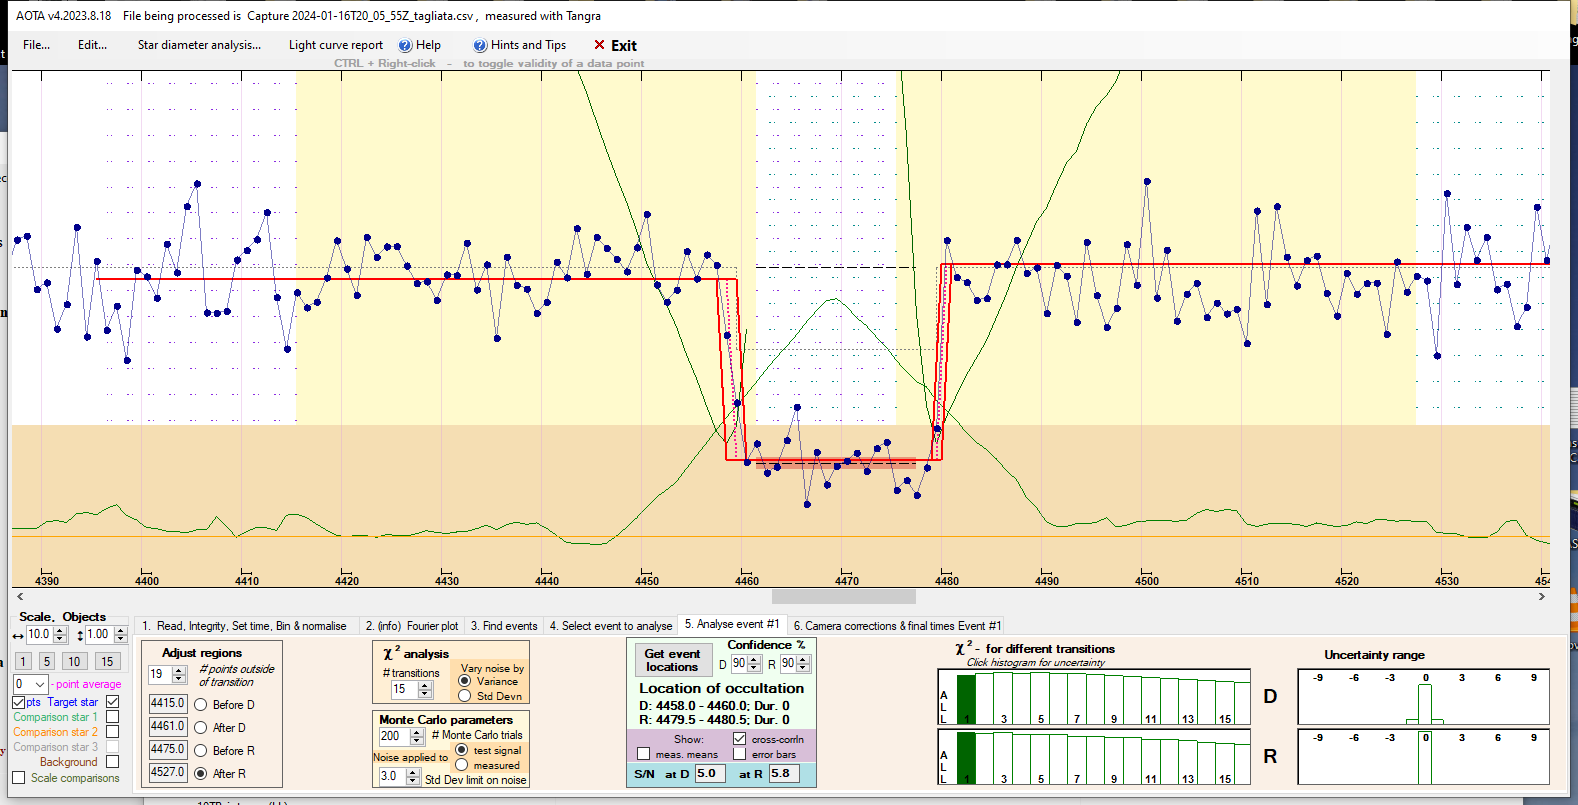This screenshot has height=805, width=1578.
Task: Click bar 1 in R chi-squared histogram
Action: [x=966, y=758]
